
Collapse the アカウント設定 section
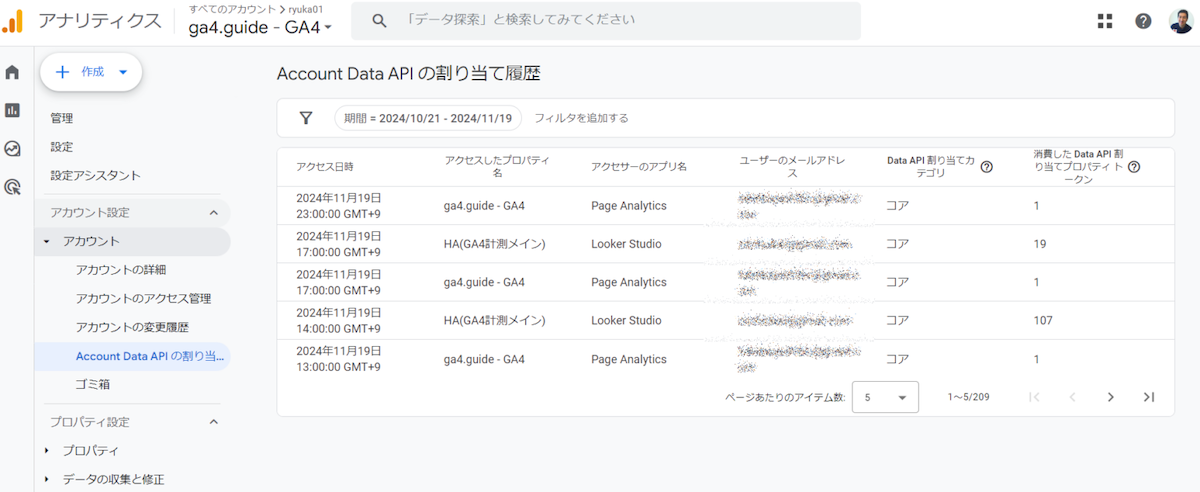pyautogui.click(x=213, y=213)
